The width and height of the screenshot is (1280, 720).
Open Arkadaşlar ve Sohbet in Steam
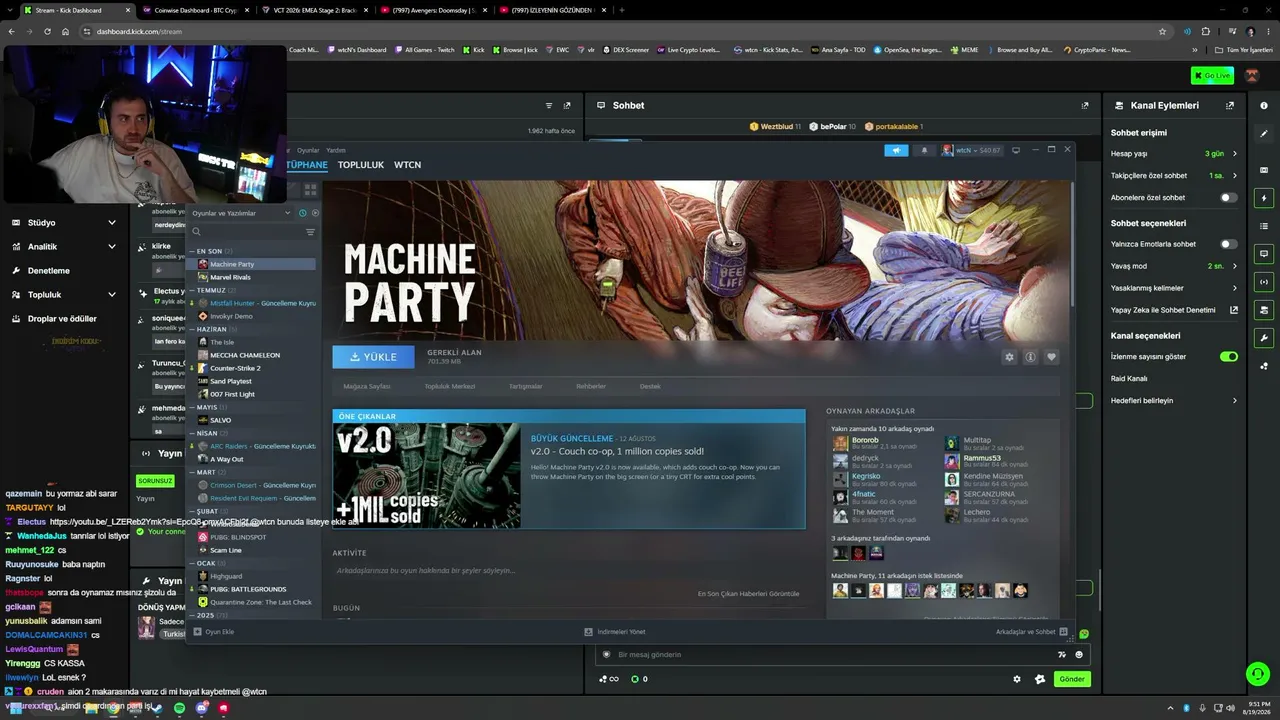tap(1032, 632)
